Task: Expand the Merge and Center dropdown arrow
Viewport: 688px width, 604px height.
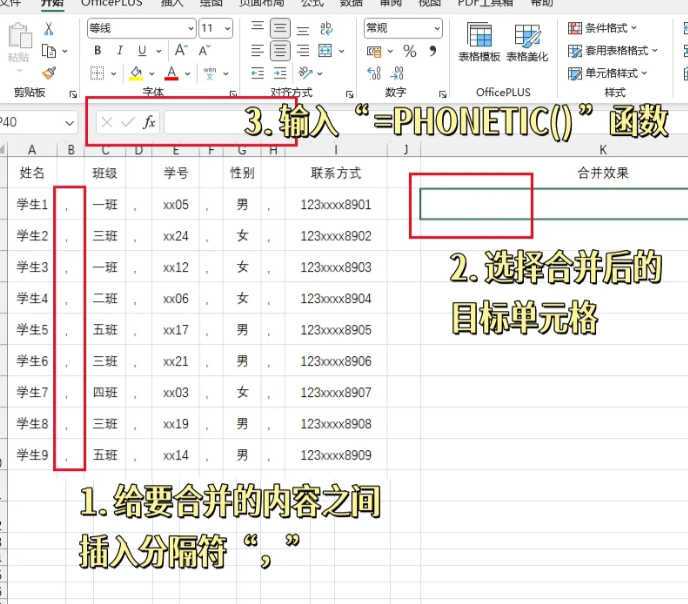Action: [x=341, y=51]
